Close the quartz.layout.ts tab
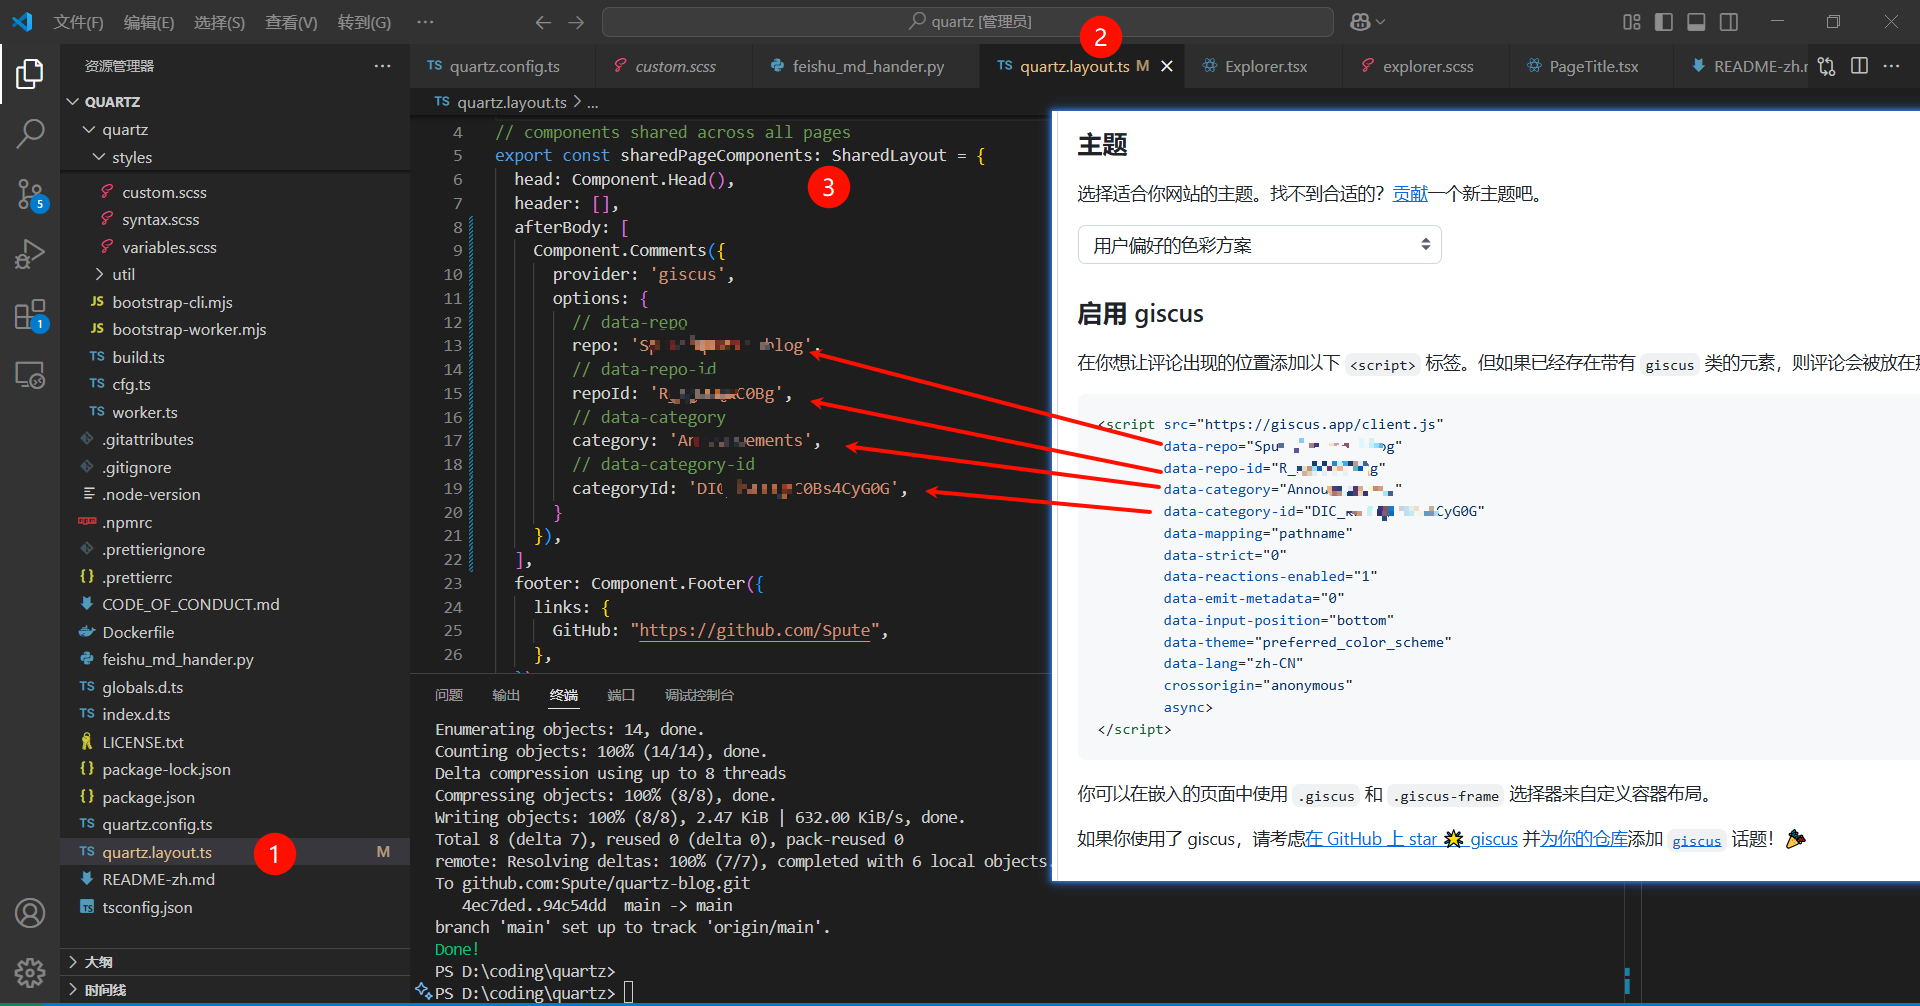The width and height of the screenshot is (1920, 1006). (1167, 66)
